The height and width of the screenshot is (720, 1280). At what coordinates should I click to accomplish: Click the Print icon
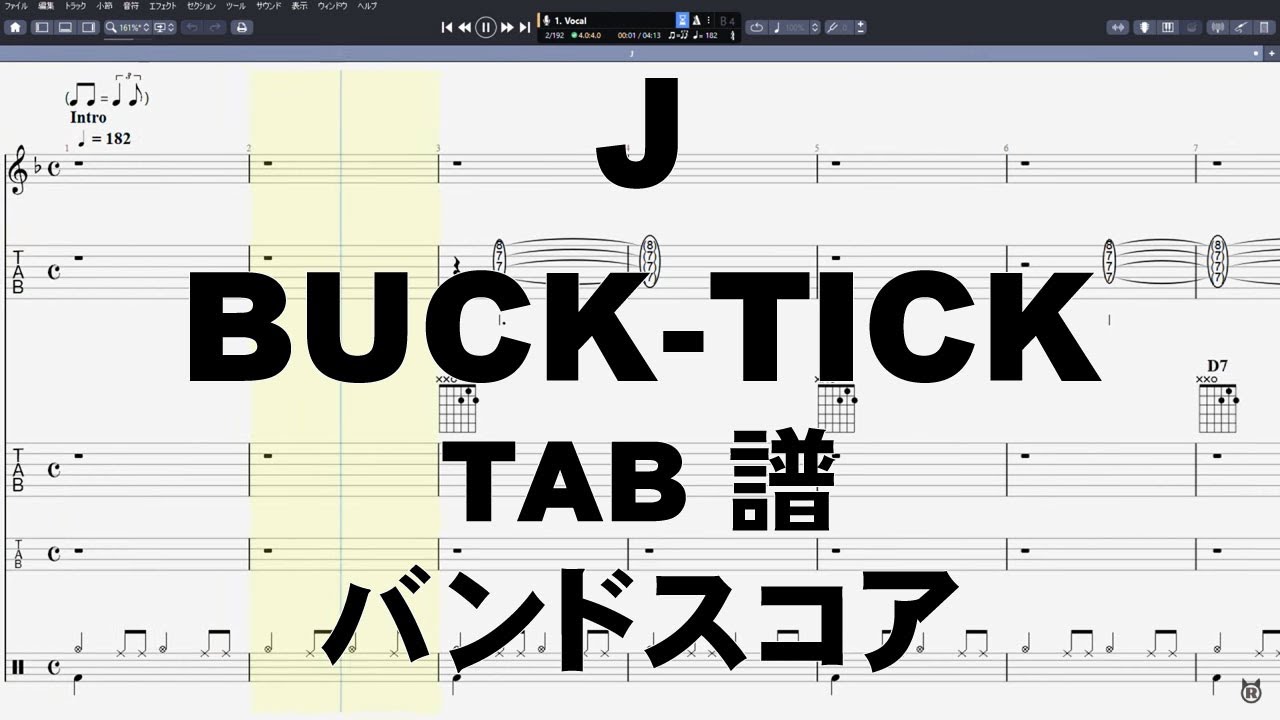(x=241, y=28)
